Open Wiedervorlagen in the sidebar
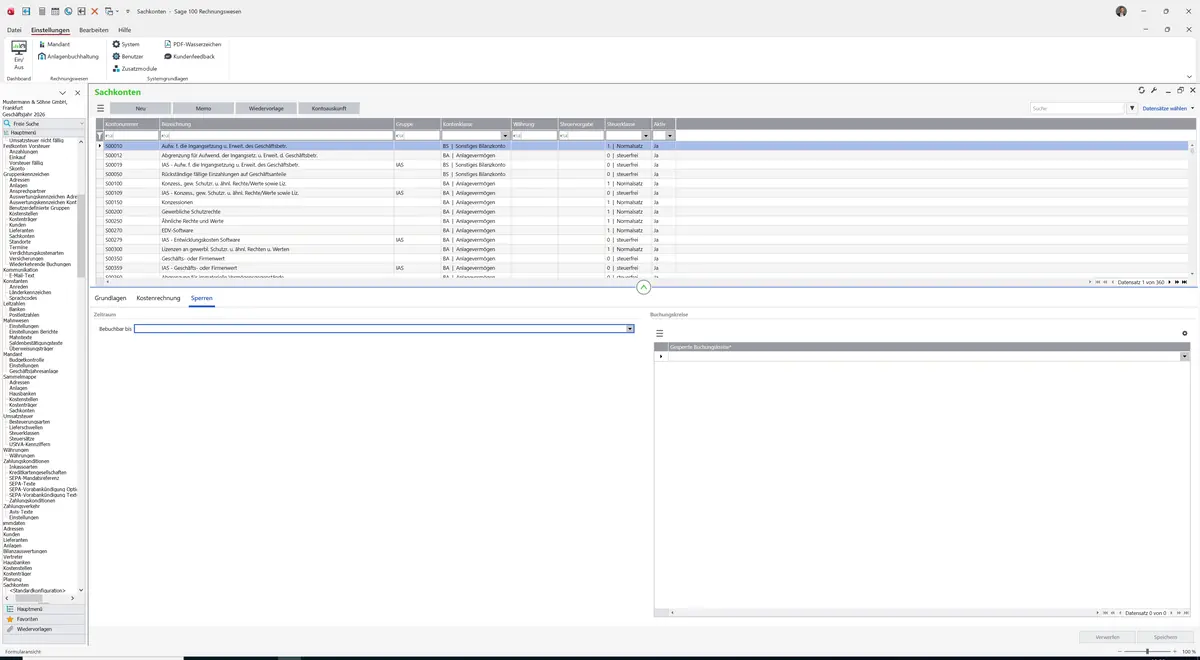Image resolution: width=1200 pixels, height=660 pixels. (x=43, y=629)
